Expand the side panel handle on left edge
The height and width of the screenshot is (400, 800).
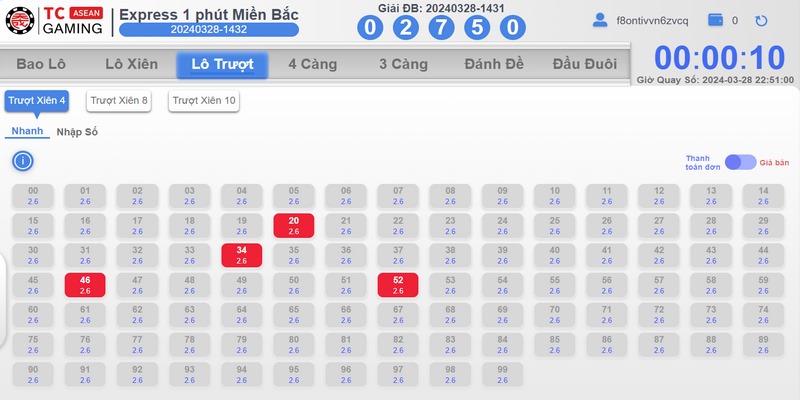click(3, 300)
